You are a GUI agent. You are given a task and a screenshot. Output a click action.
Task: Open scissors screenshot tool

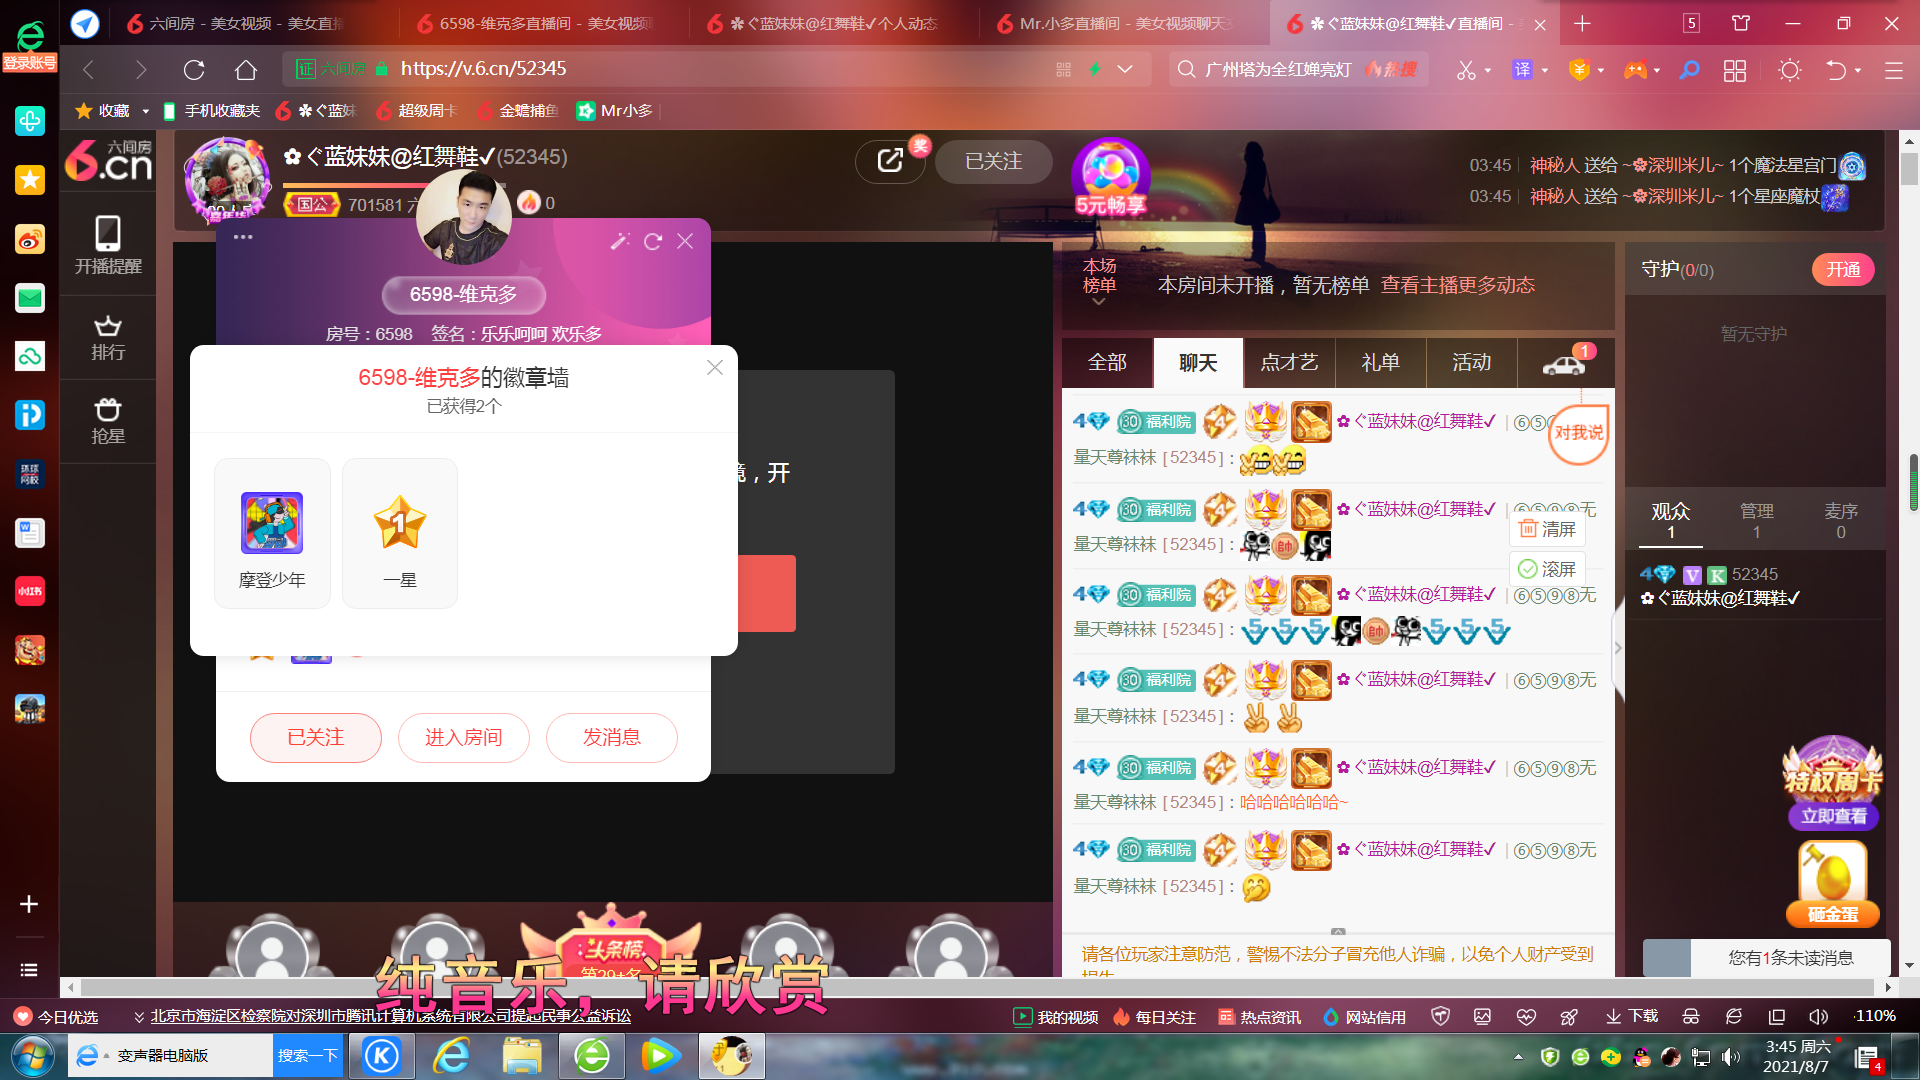click(x=1466, y=69)
